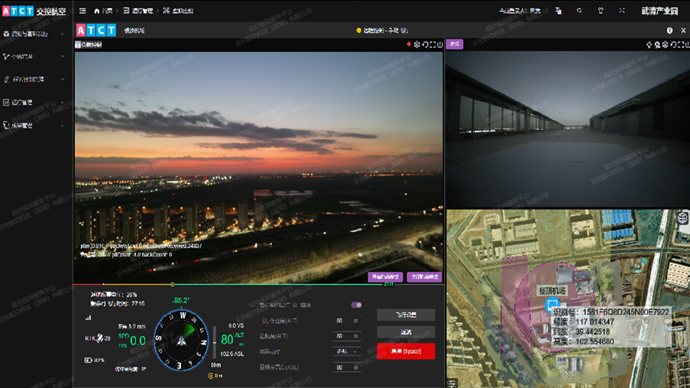This screenshot has height=388, width=690.
Task: Select the purple tab above dock camera
Action: click(x=455, y=44)
